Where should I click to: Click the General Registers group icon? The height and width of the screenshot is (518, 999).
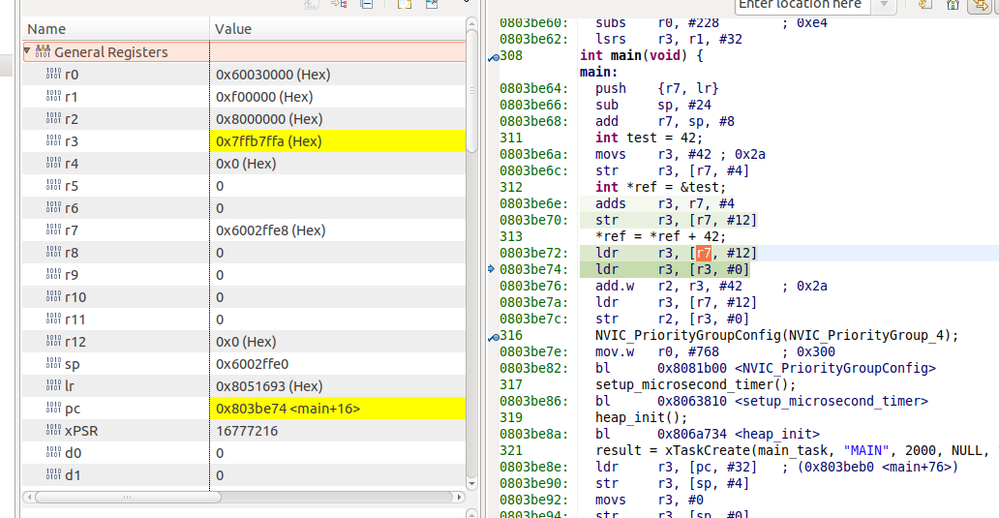(43, 52)
